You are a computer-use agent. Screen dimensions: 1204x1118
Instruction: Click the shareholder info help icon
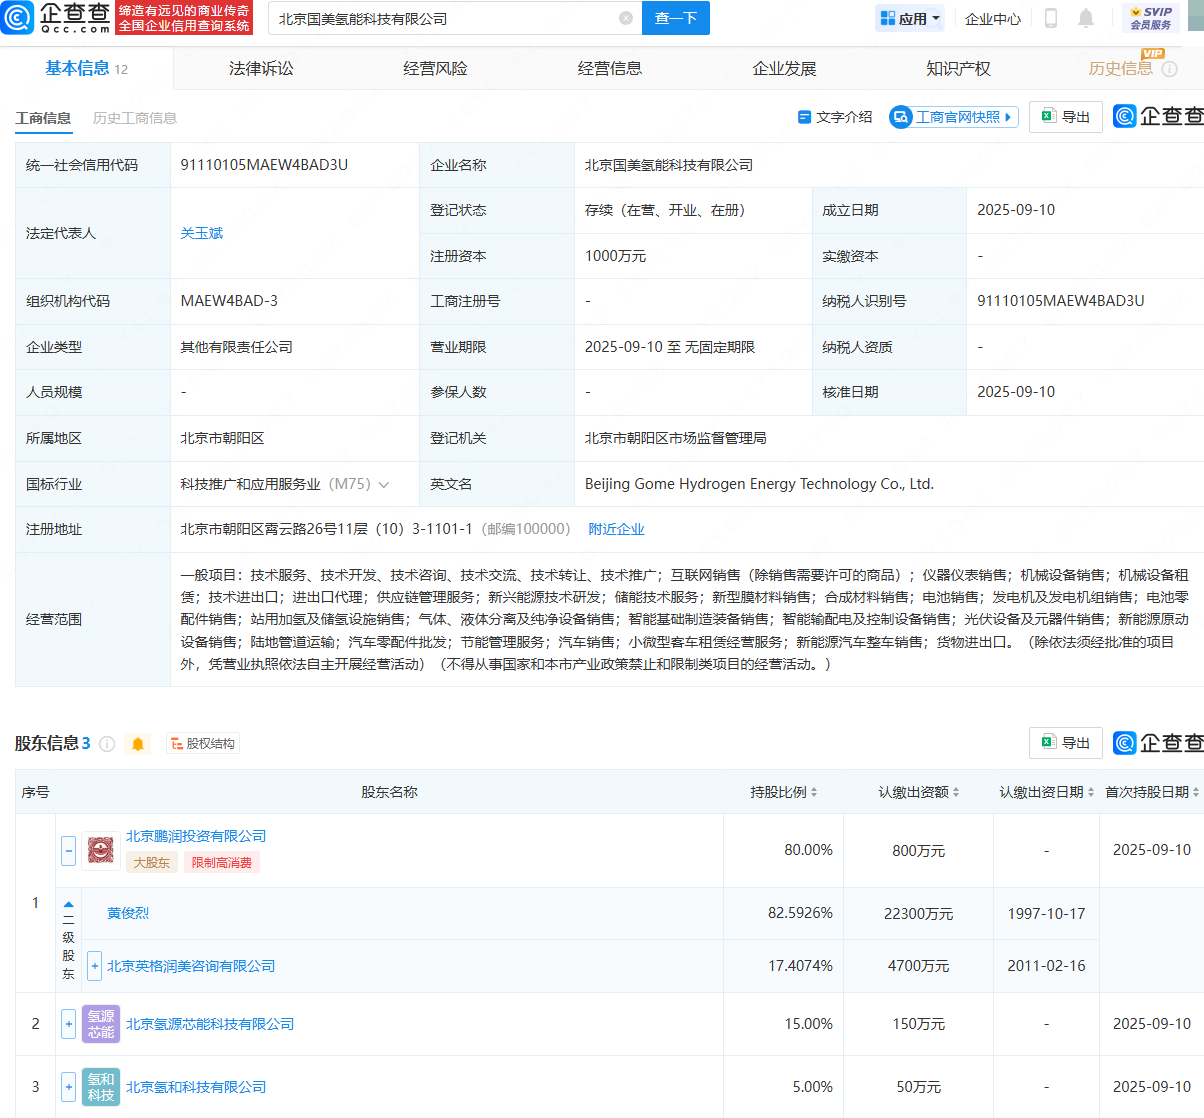pos(107,744)
